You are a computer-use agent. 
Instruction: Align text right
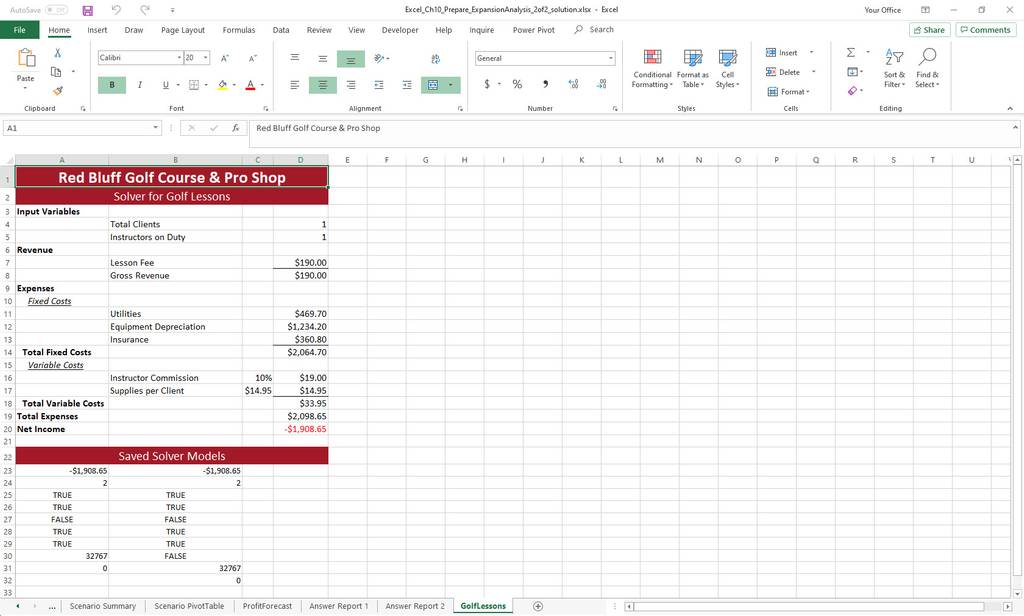[x=351, y=85]
